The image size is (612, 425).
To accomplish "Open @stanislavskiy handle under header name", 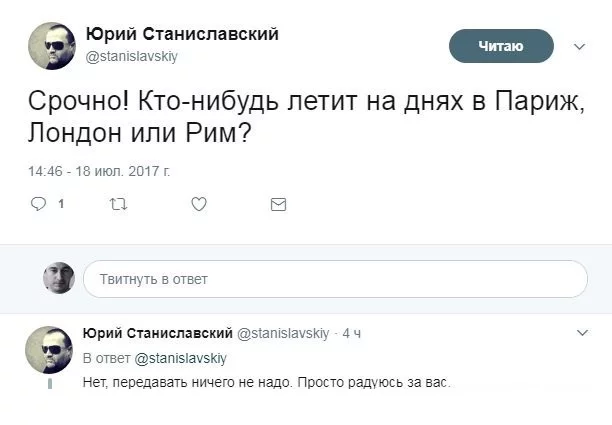I will pyautogui.click(x=139, y=57).
